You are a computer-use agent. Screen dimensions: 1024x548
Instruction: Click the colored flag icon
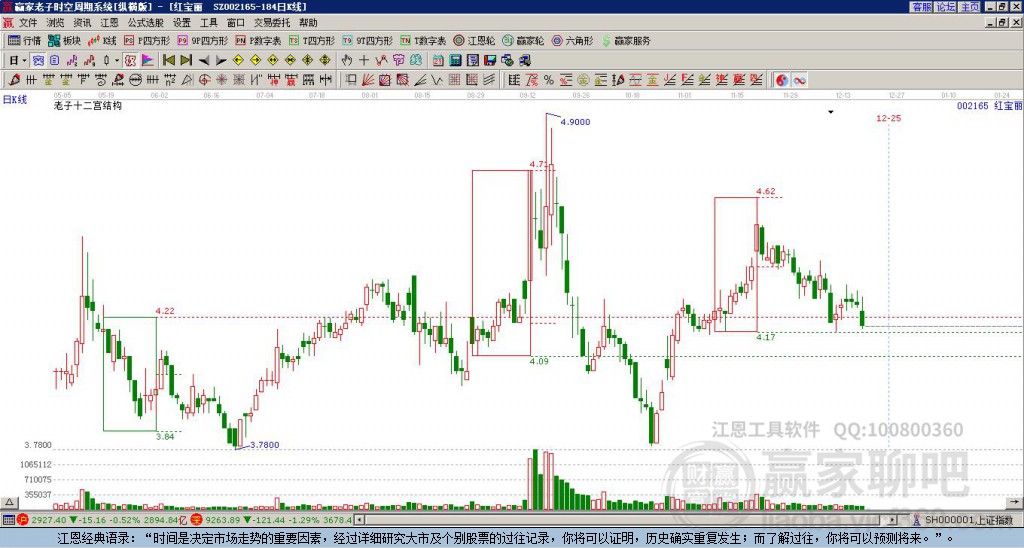pyautogui.click(x=148, y=61)
